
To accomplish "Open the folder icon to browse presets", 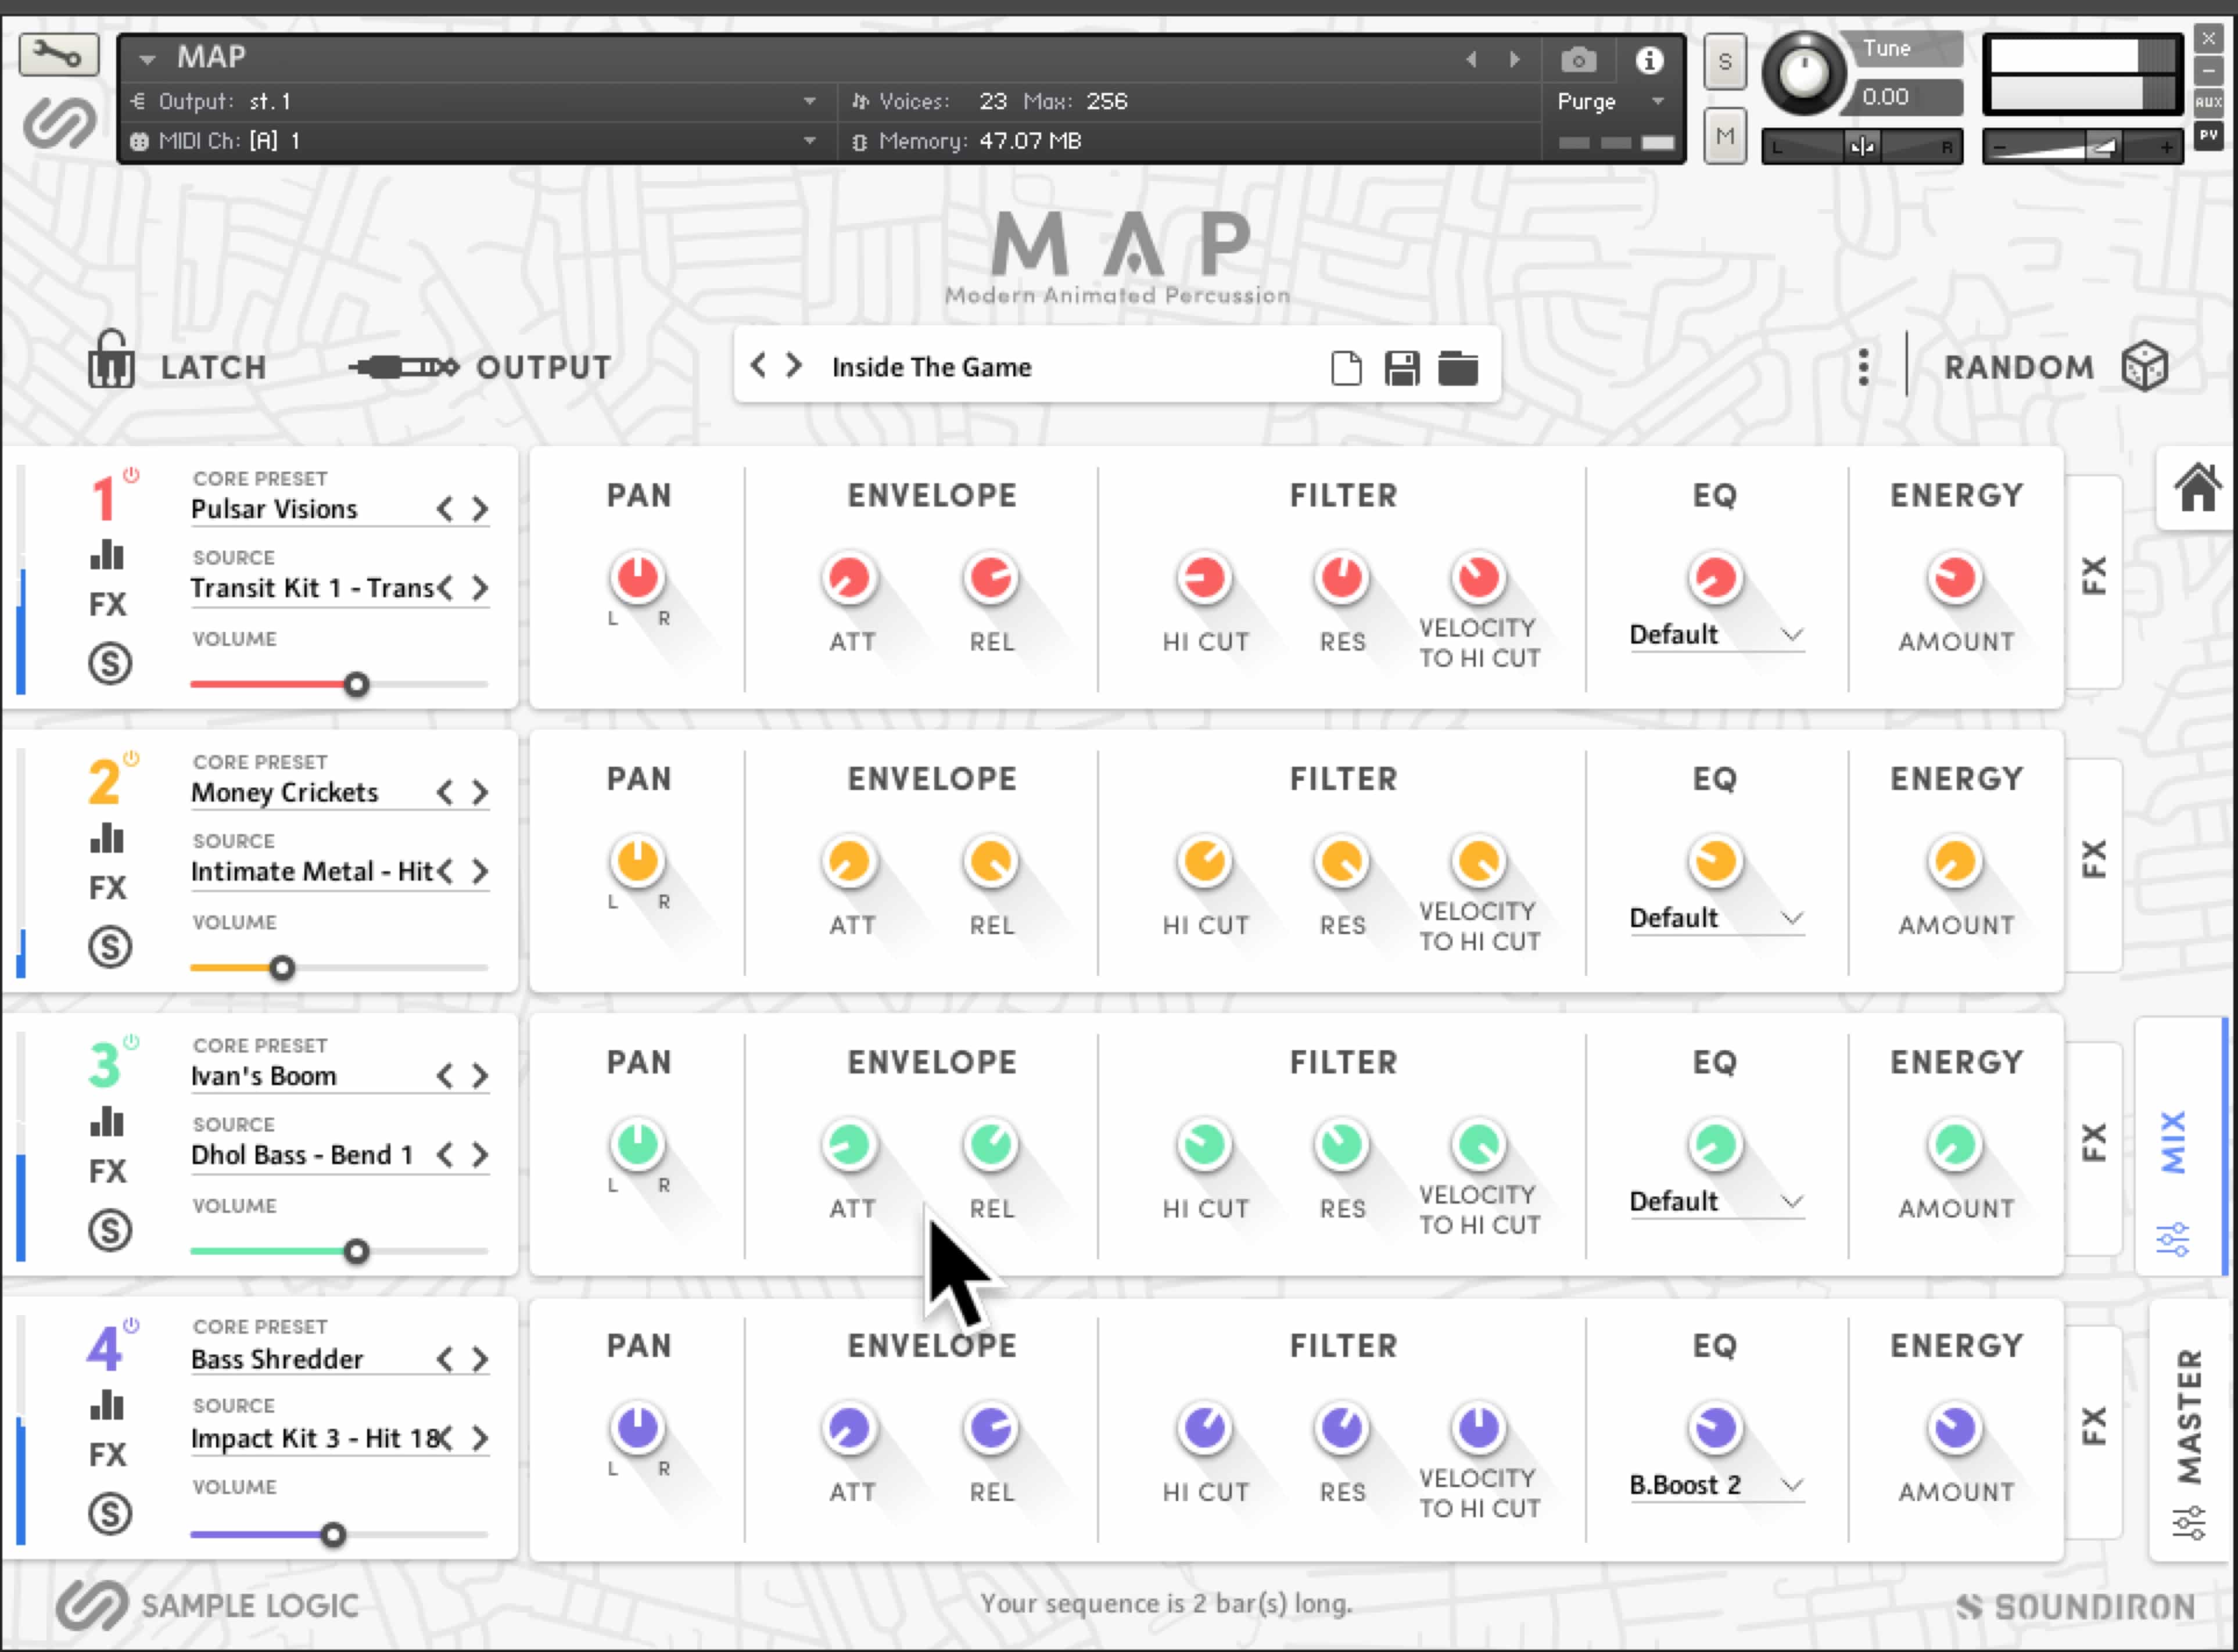I will point(1459,367).
